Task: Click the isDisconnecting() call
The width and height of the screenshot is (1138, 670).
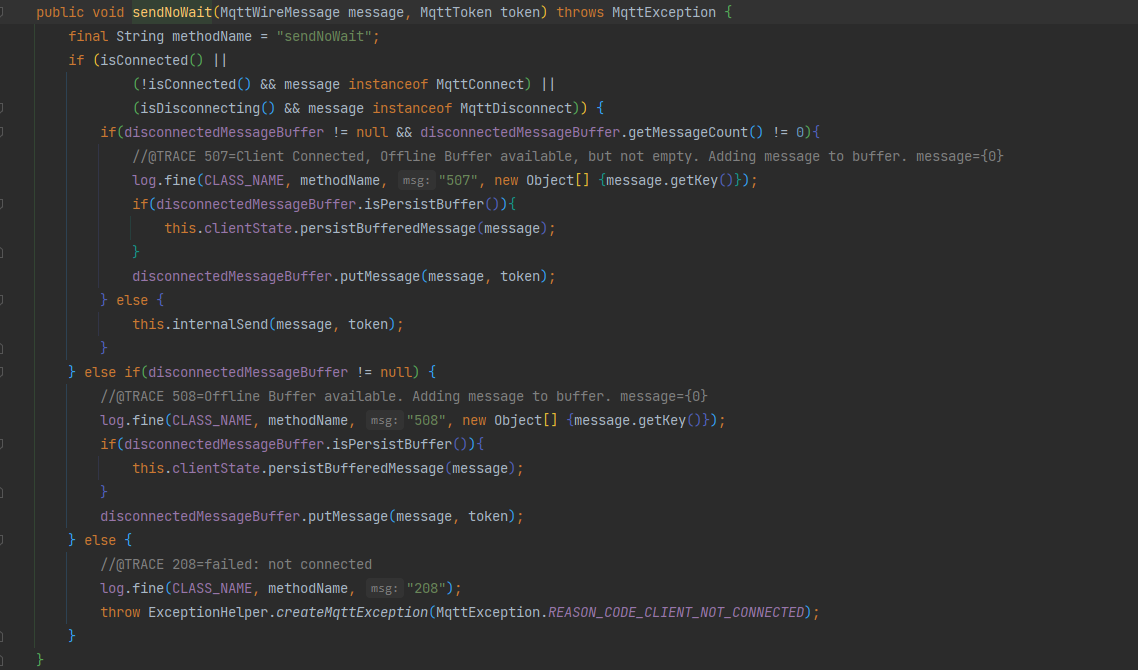Action: pyautogui.click(x=208, y=108)
